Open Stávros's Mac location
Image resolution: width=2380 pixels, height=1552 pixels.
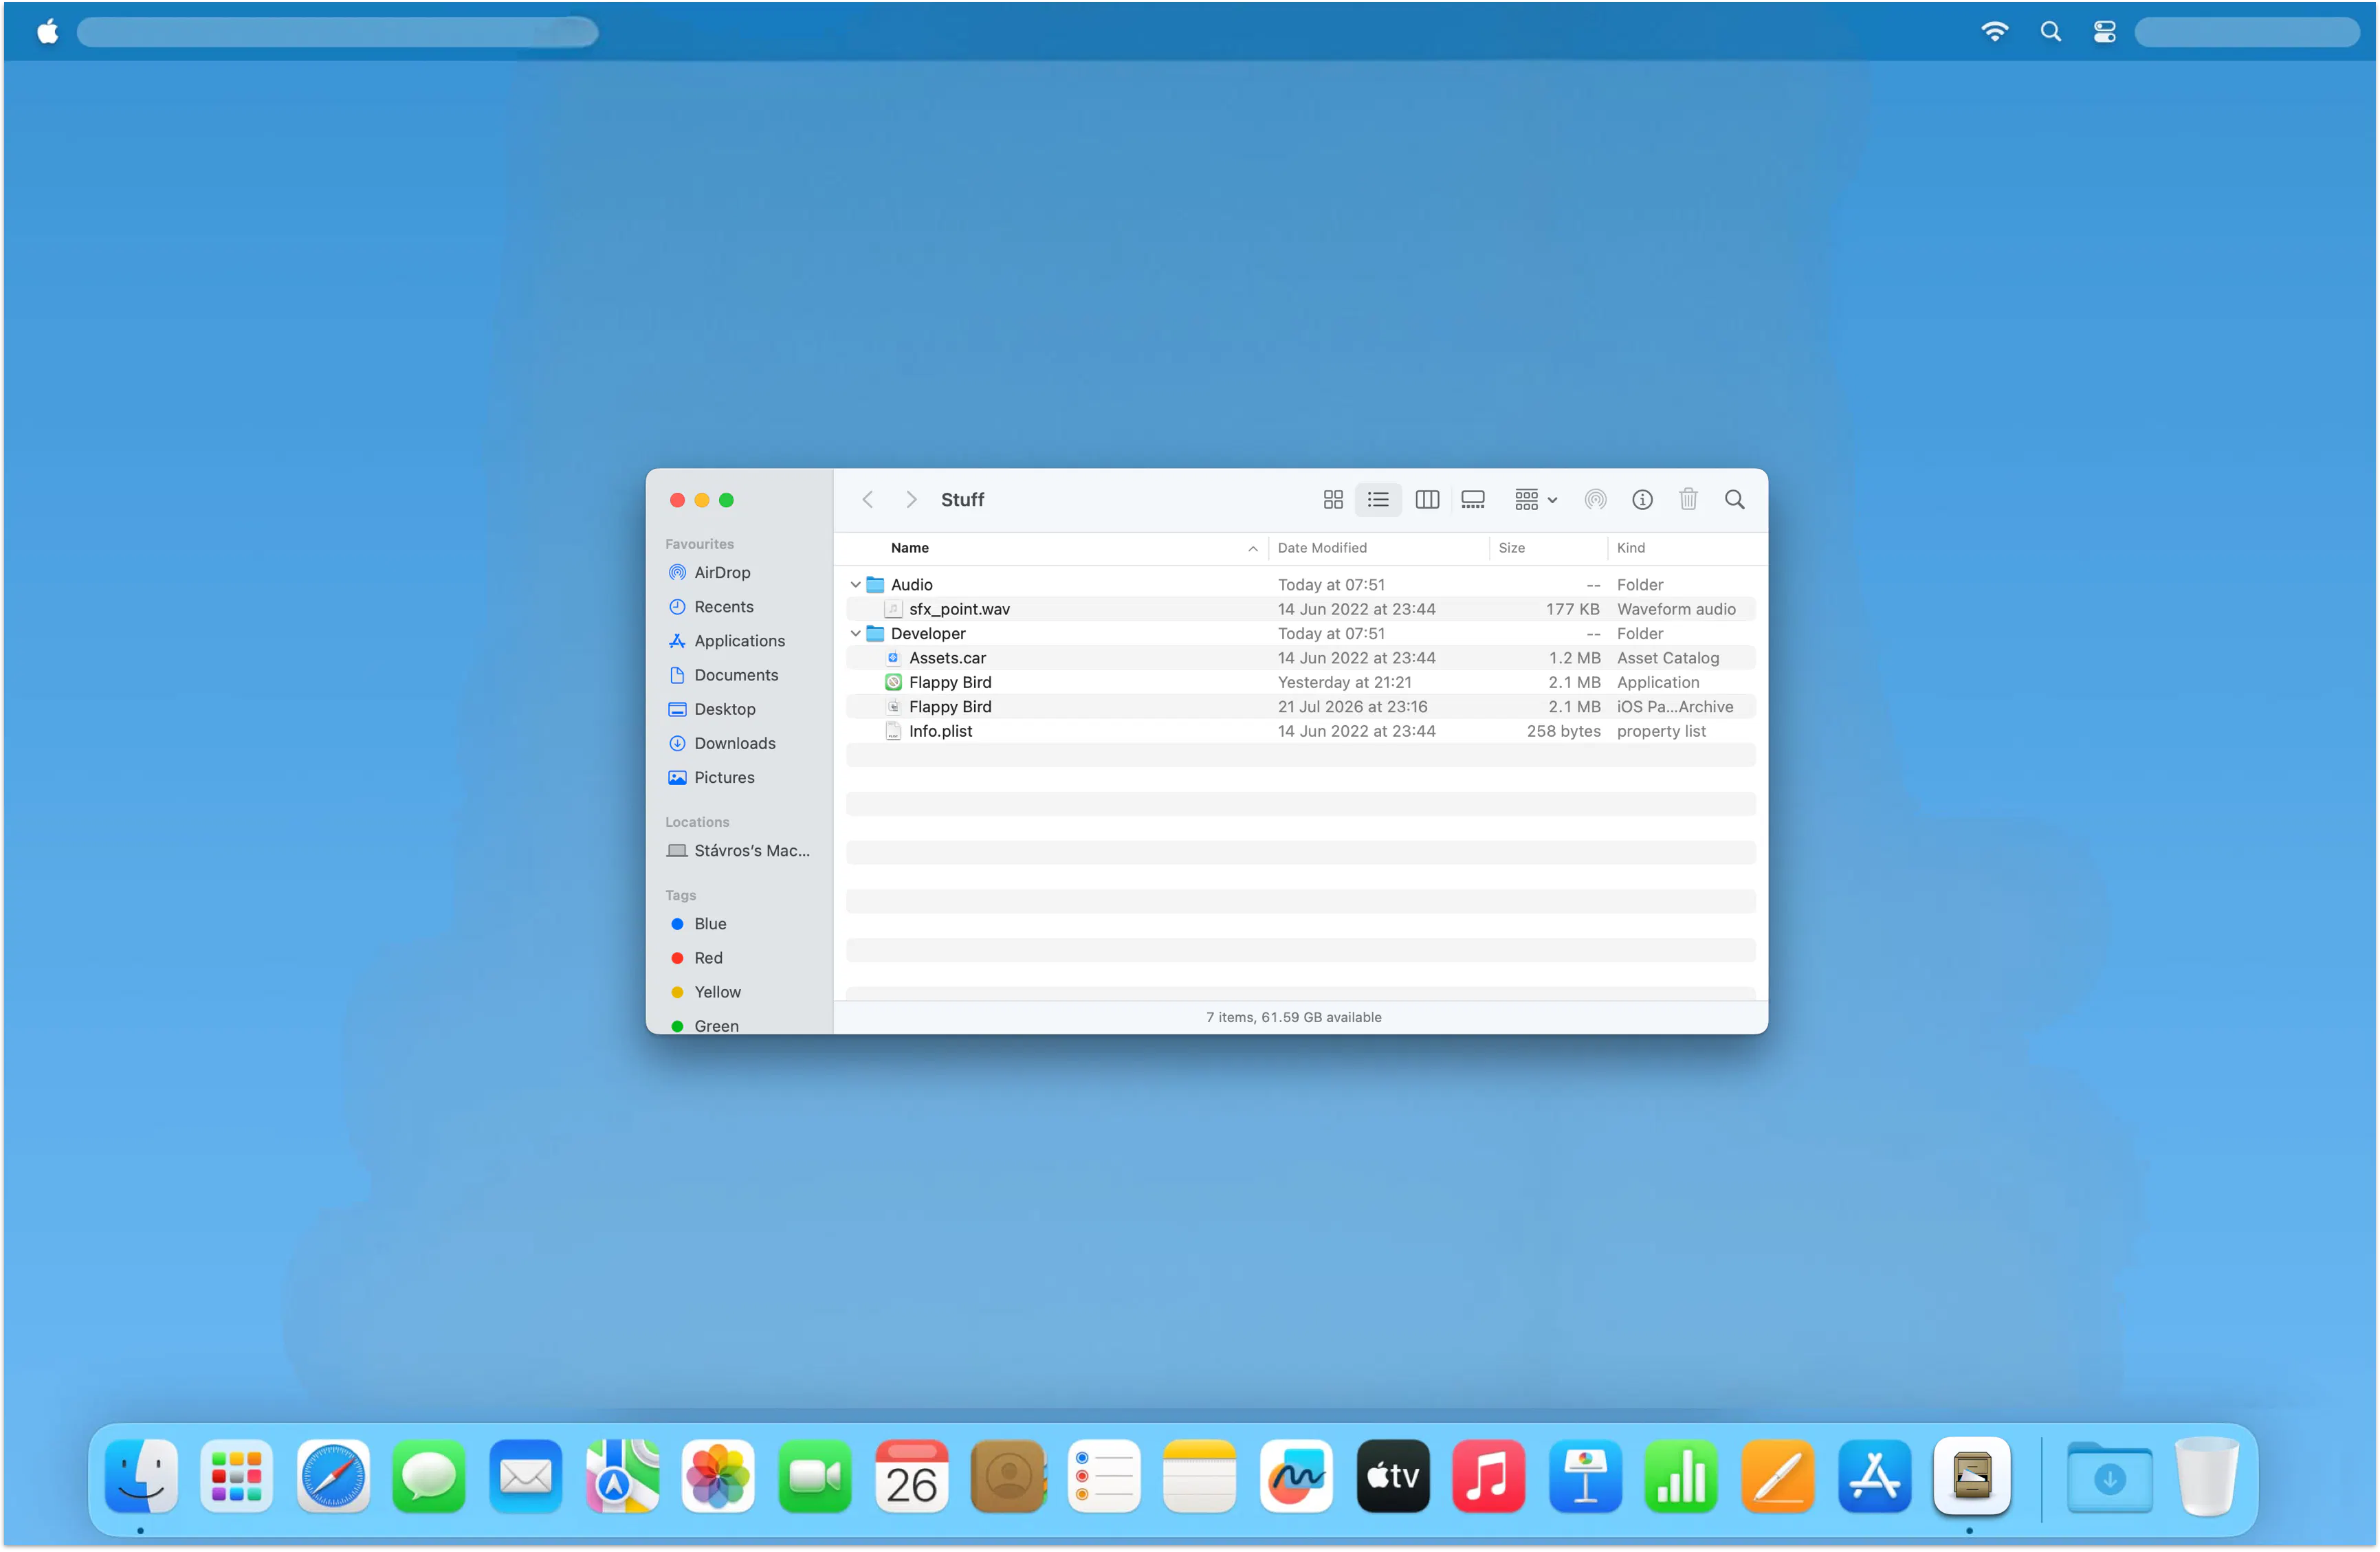(x=740, y=851)
